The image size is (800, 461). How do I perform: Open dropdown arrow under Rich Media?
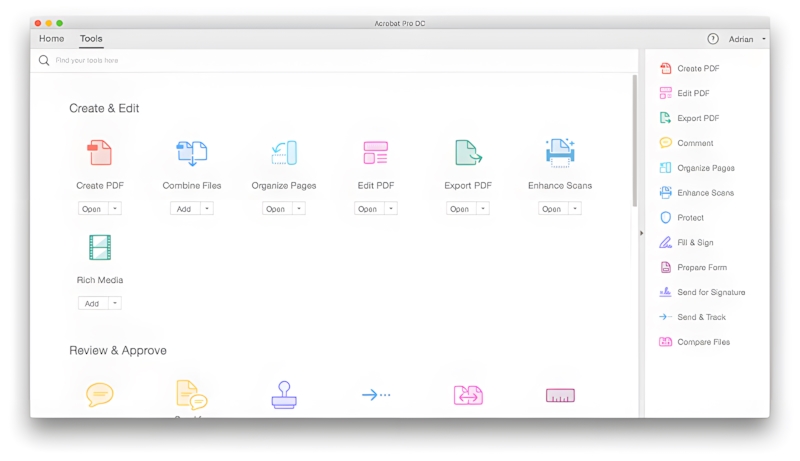115,303
